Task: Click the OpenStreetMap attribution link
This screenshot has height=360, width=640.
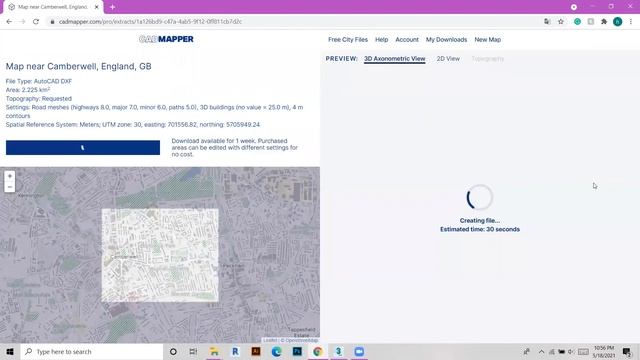Action: 302,340
